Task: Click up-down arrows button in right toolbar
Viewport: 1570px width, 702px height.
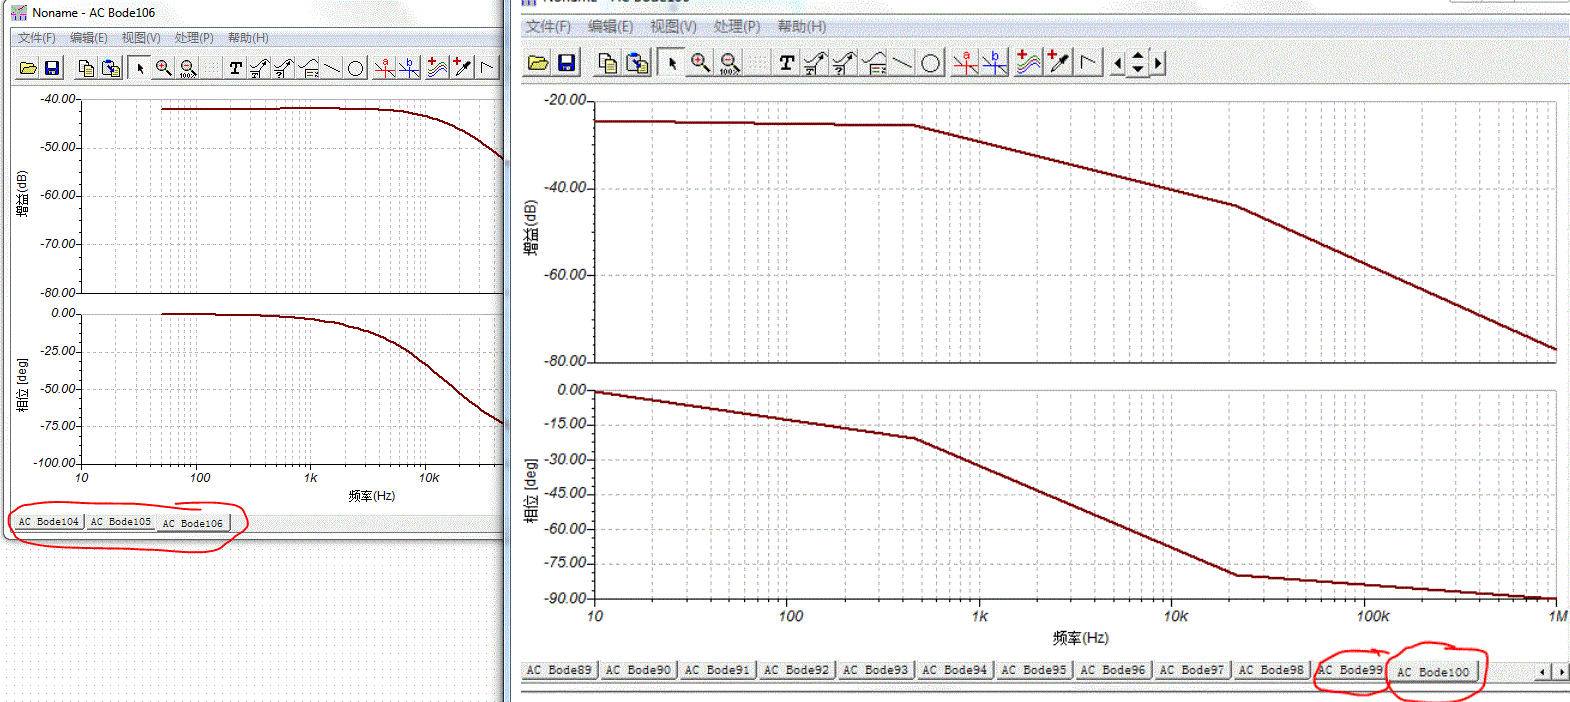Action: point(1138,63)
